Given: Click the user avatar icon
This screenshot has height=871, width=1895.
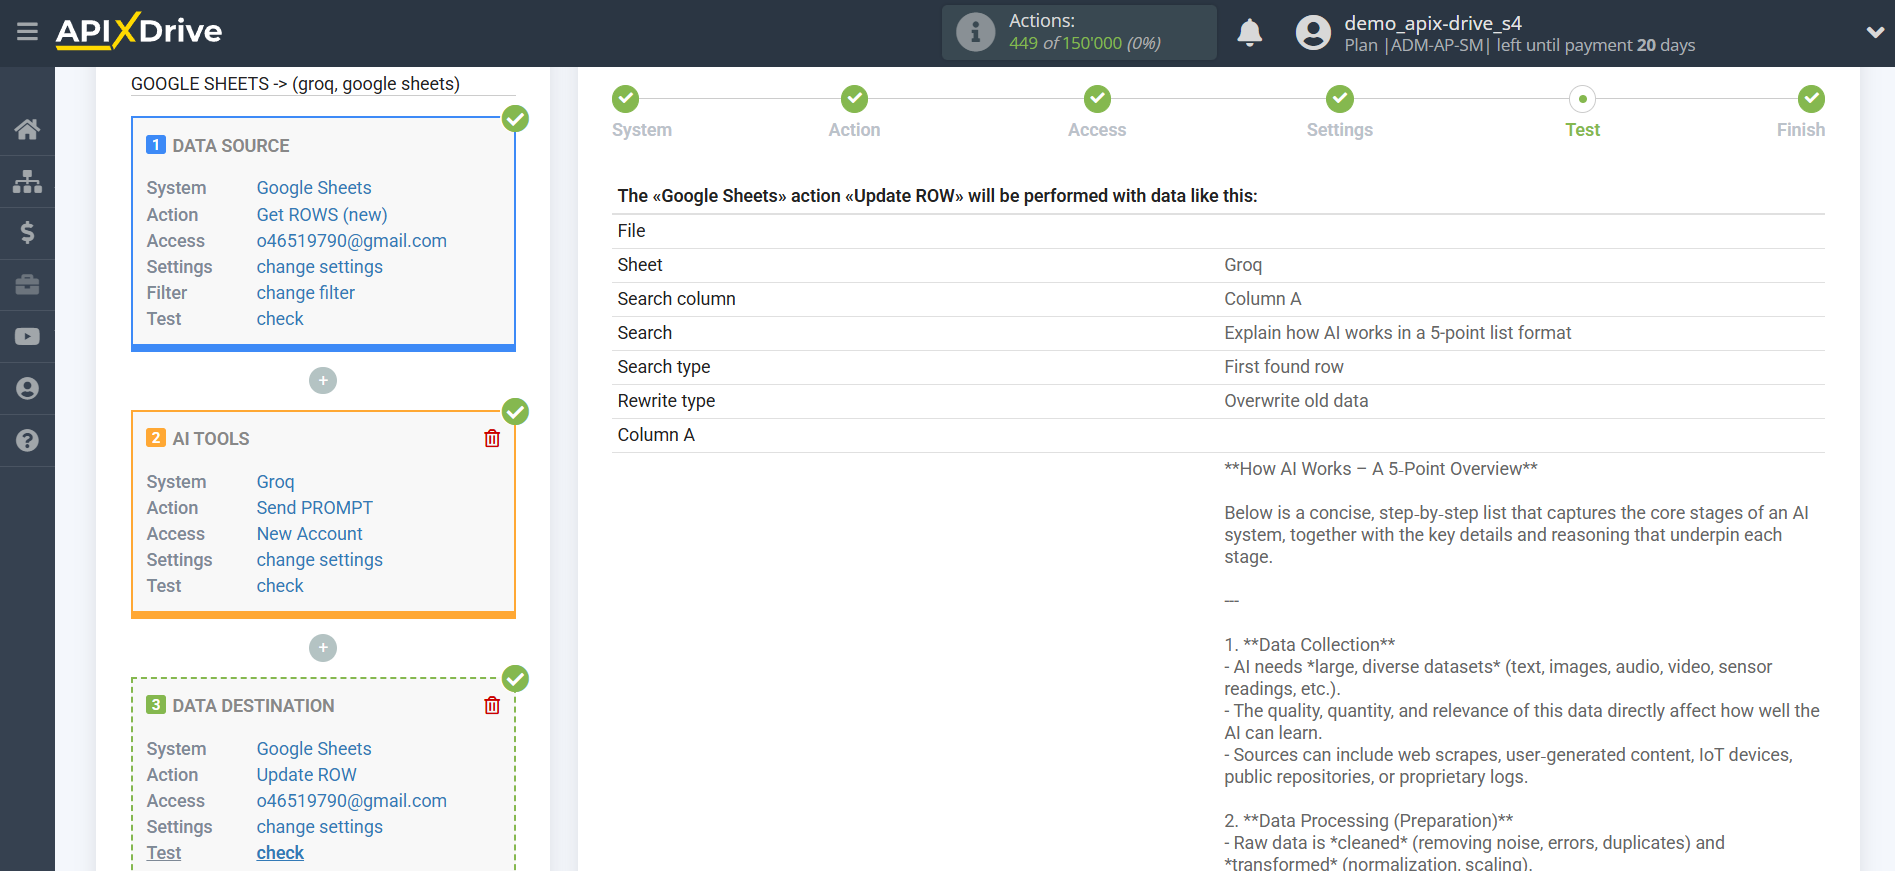Looking at the screenshot, I should [1313, 33].
